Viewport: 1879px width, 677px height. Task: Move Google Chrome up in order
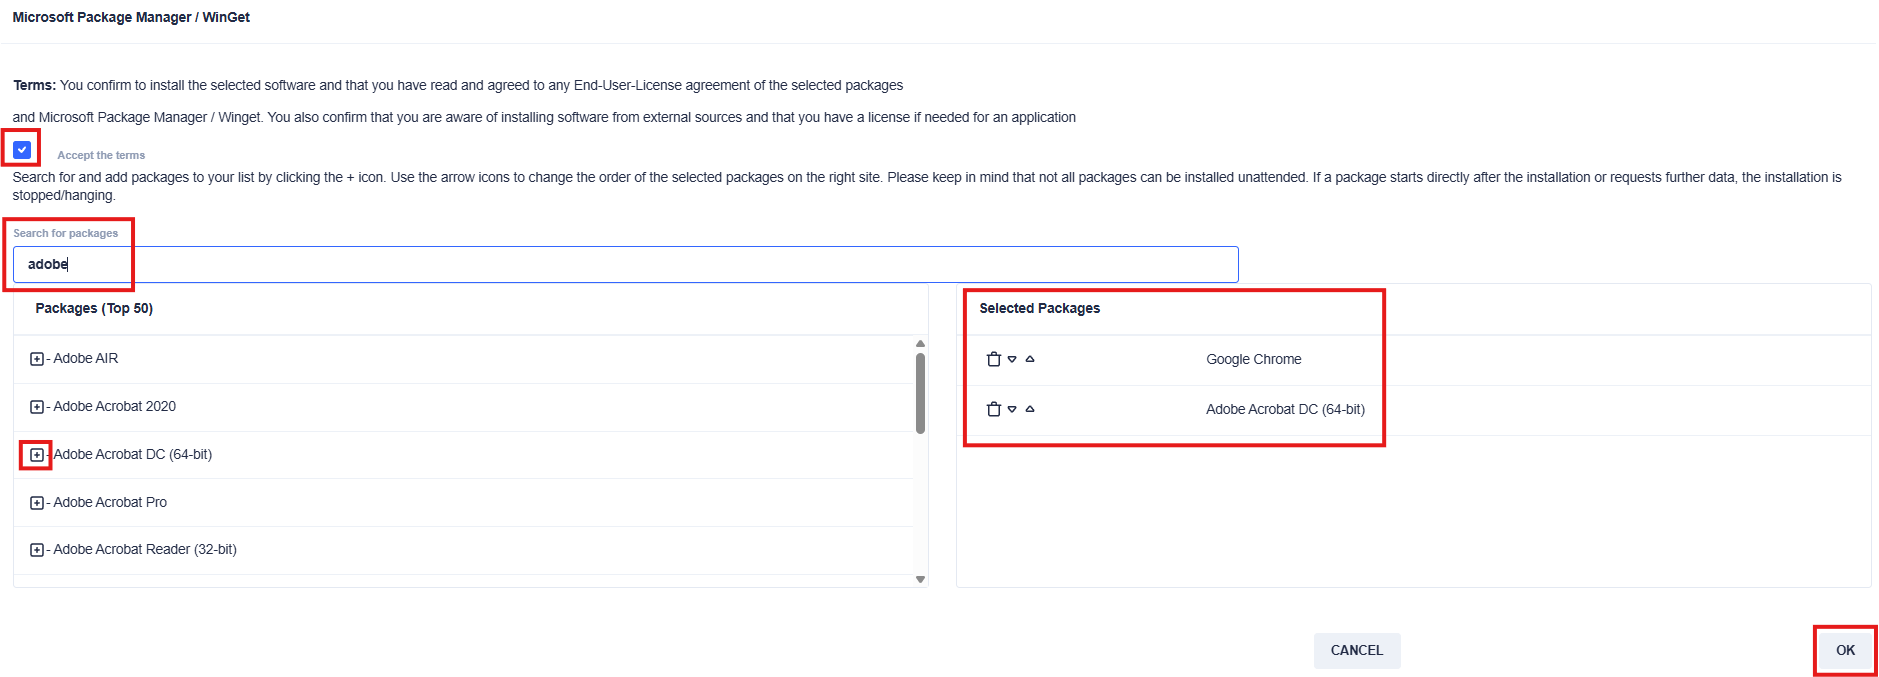[x=1030, y=359]
